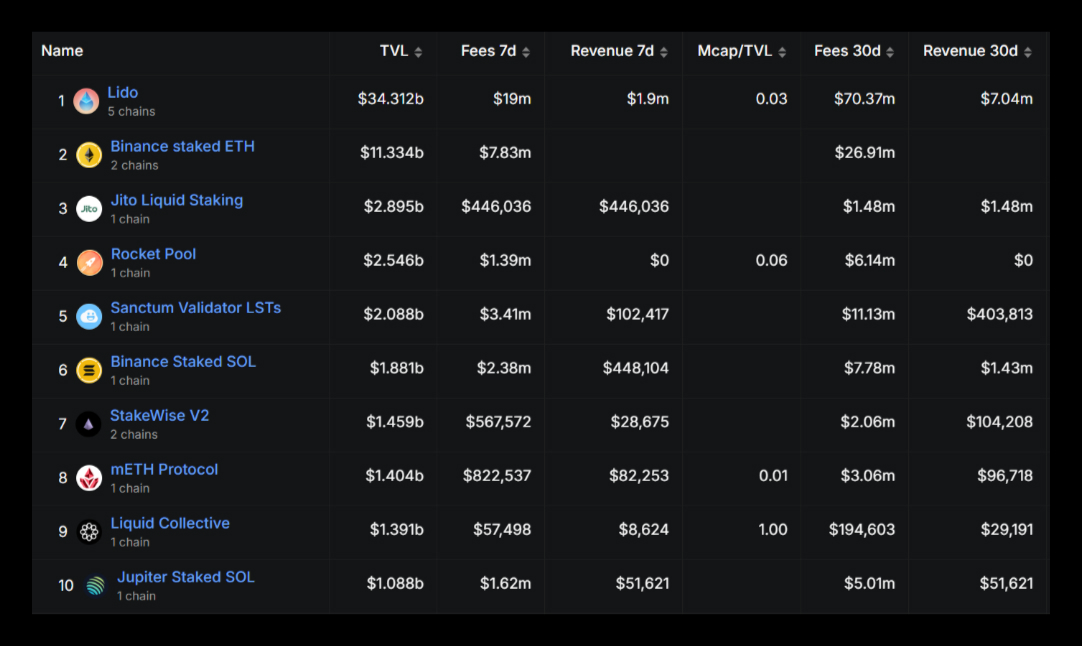Sort by Fees 30d column arrows

tap(890, 52)
